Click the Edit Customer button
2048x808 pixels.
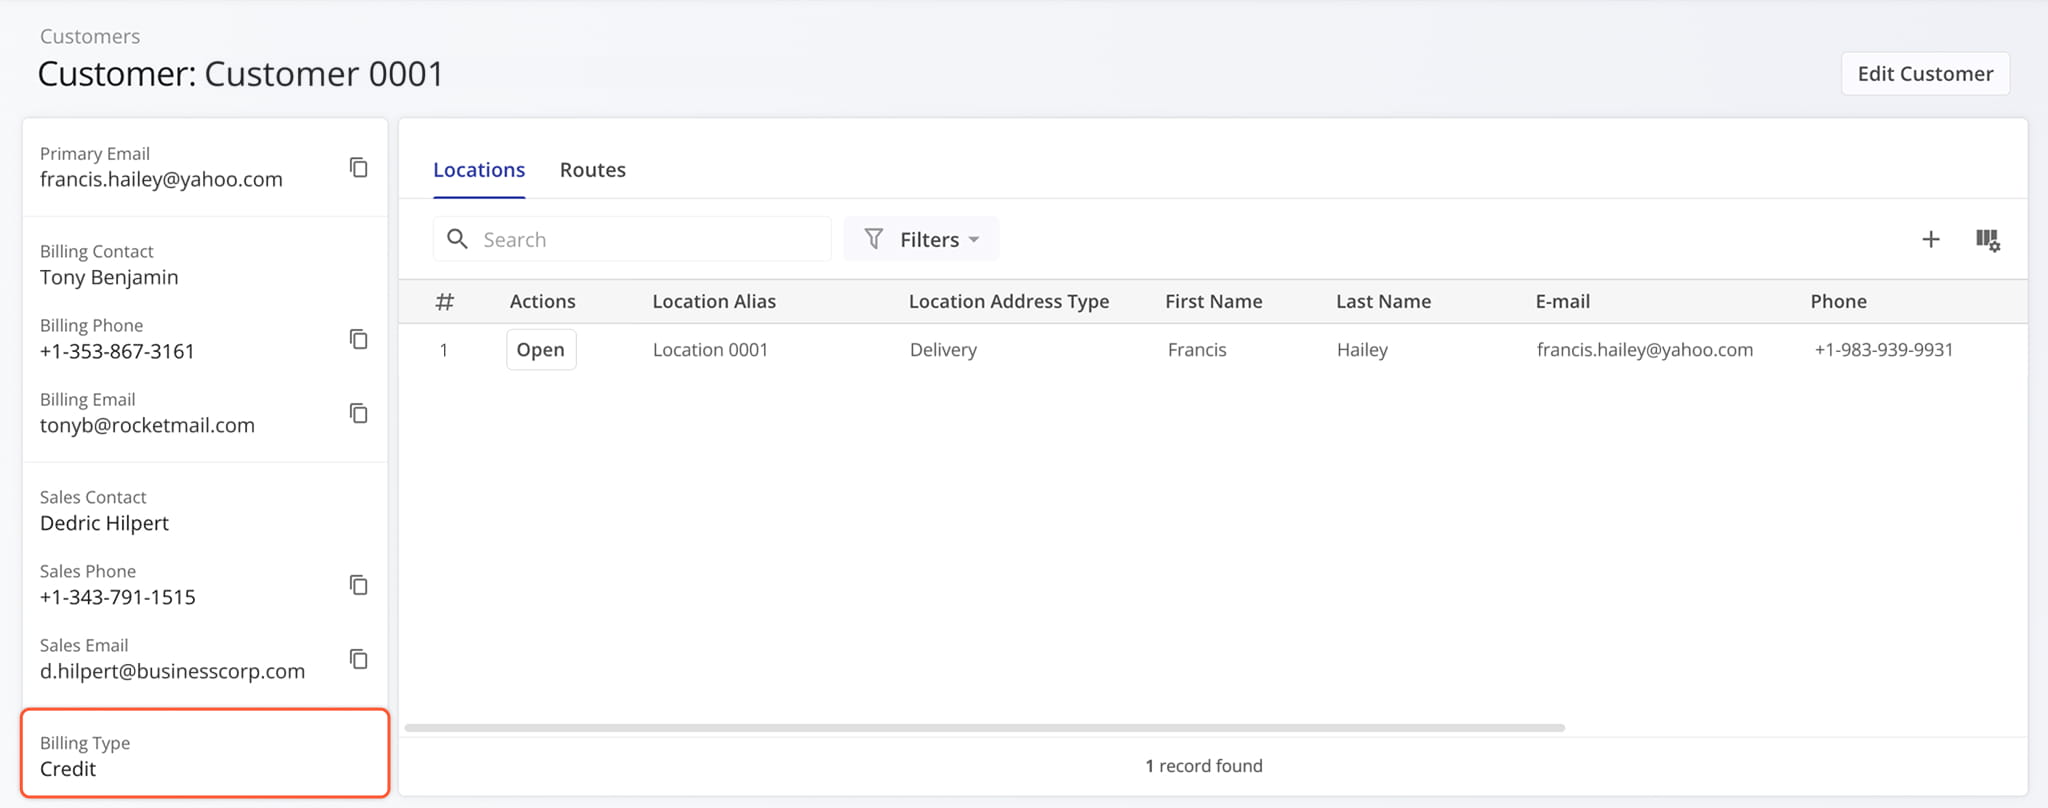[1925, 74]
